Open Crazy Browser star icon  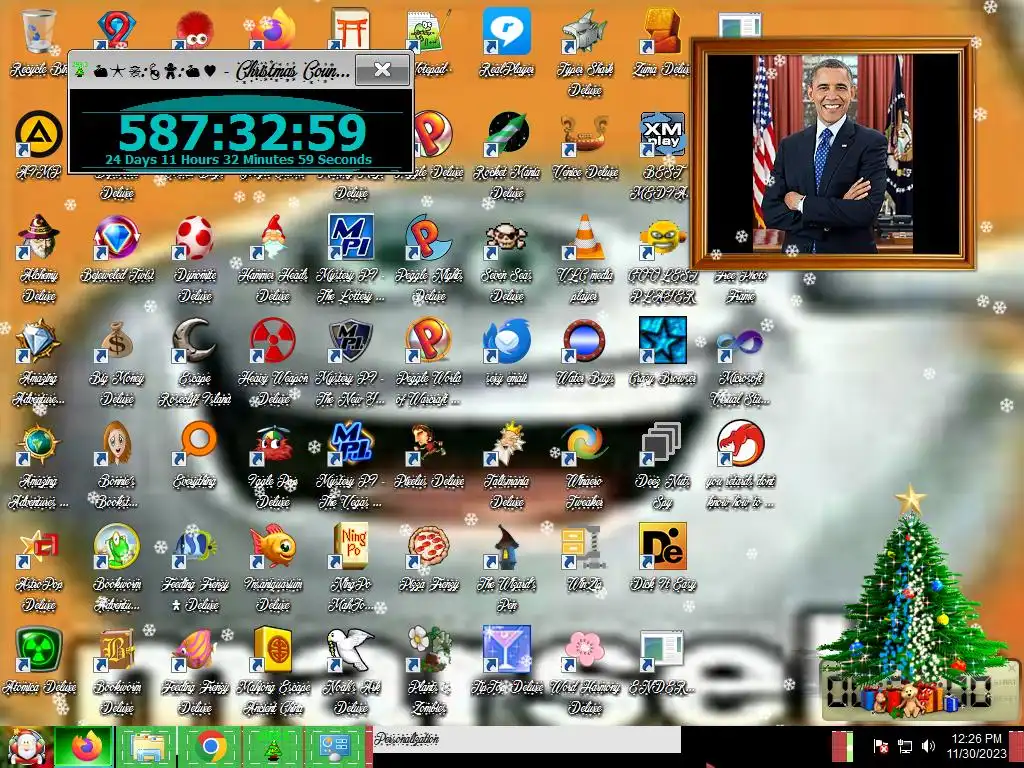tap(662, 340)
